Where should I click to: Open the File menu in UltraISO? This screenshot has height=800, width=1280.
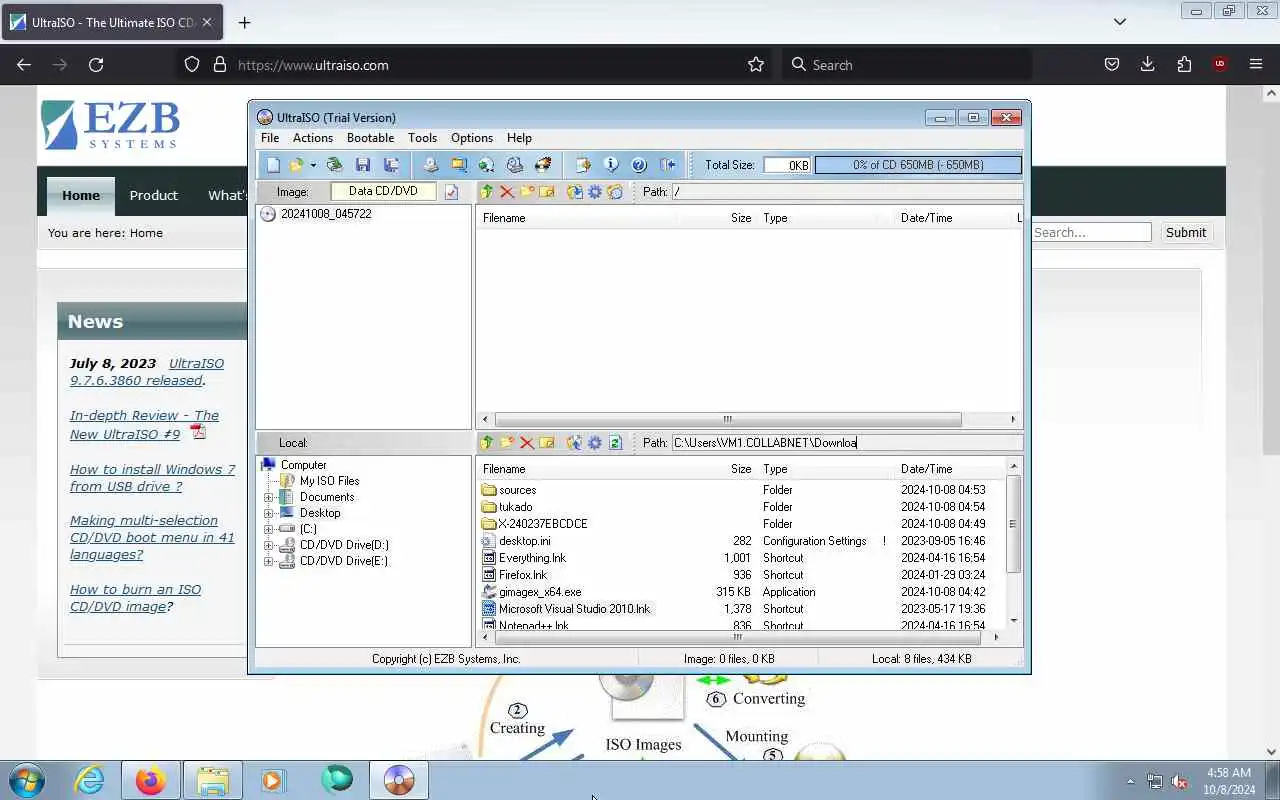270,138
